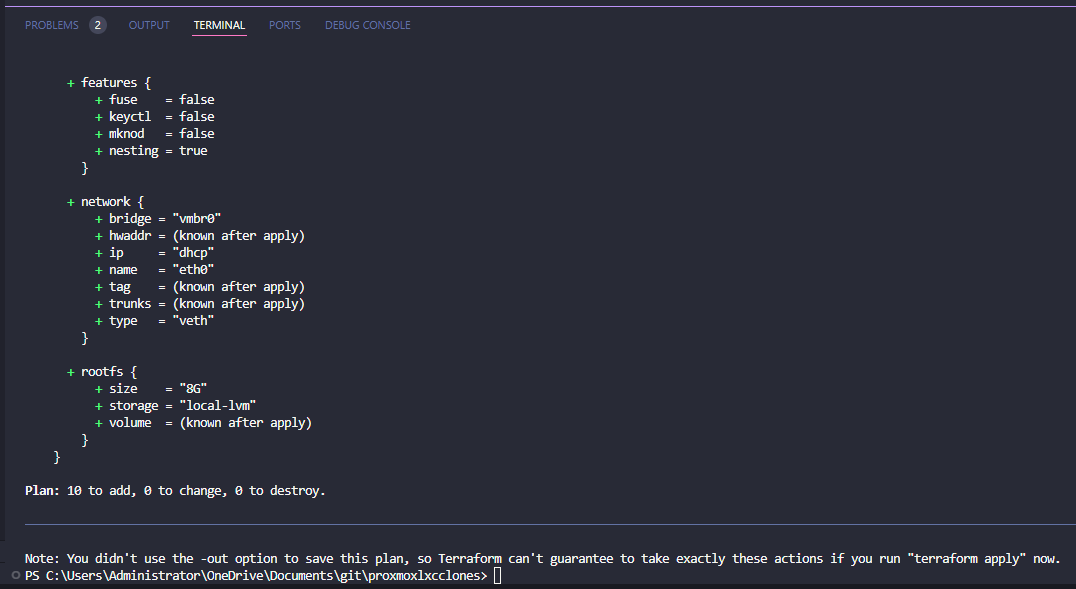Click the "vmbr0" bridge value

pyautogui.click(x=197, y=219)
